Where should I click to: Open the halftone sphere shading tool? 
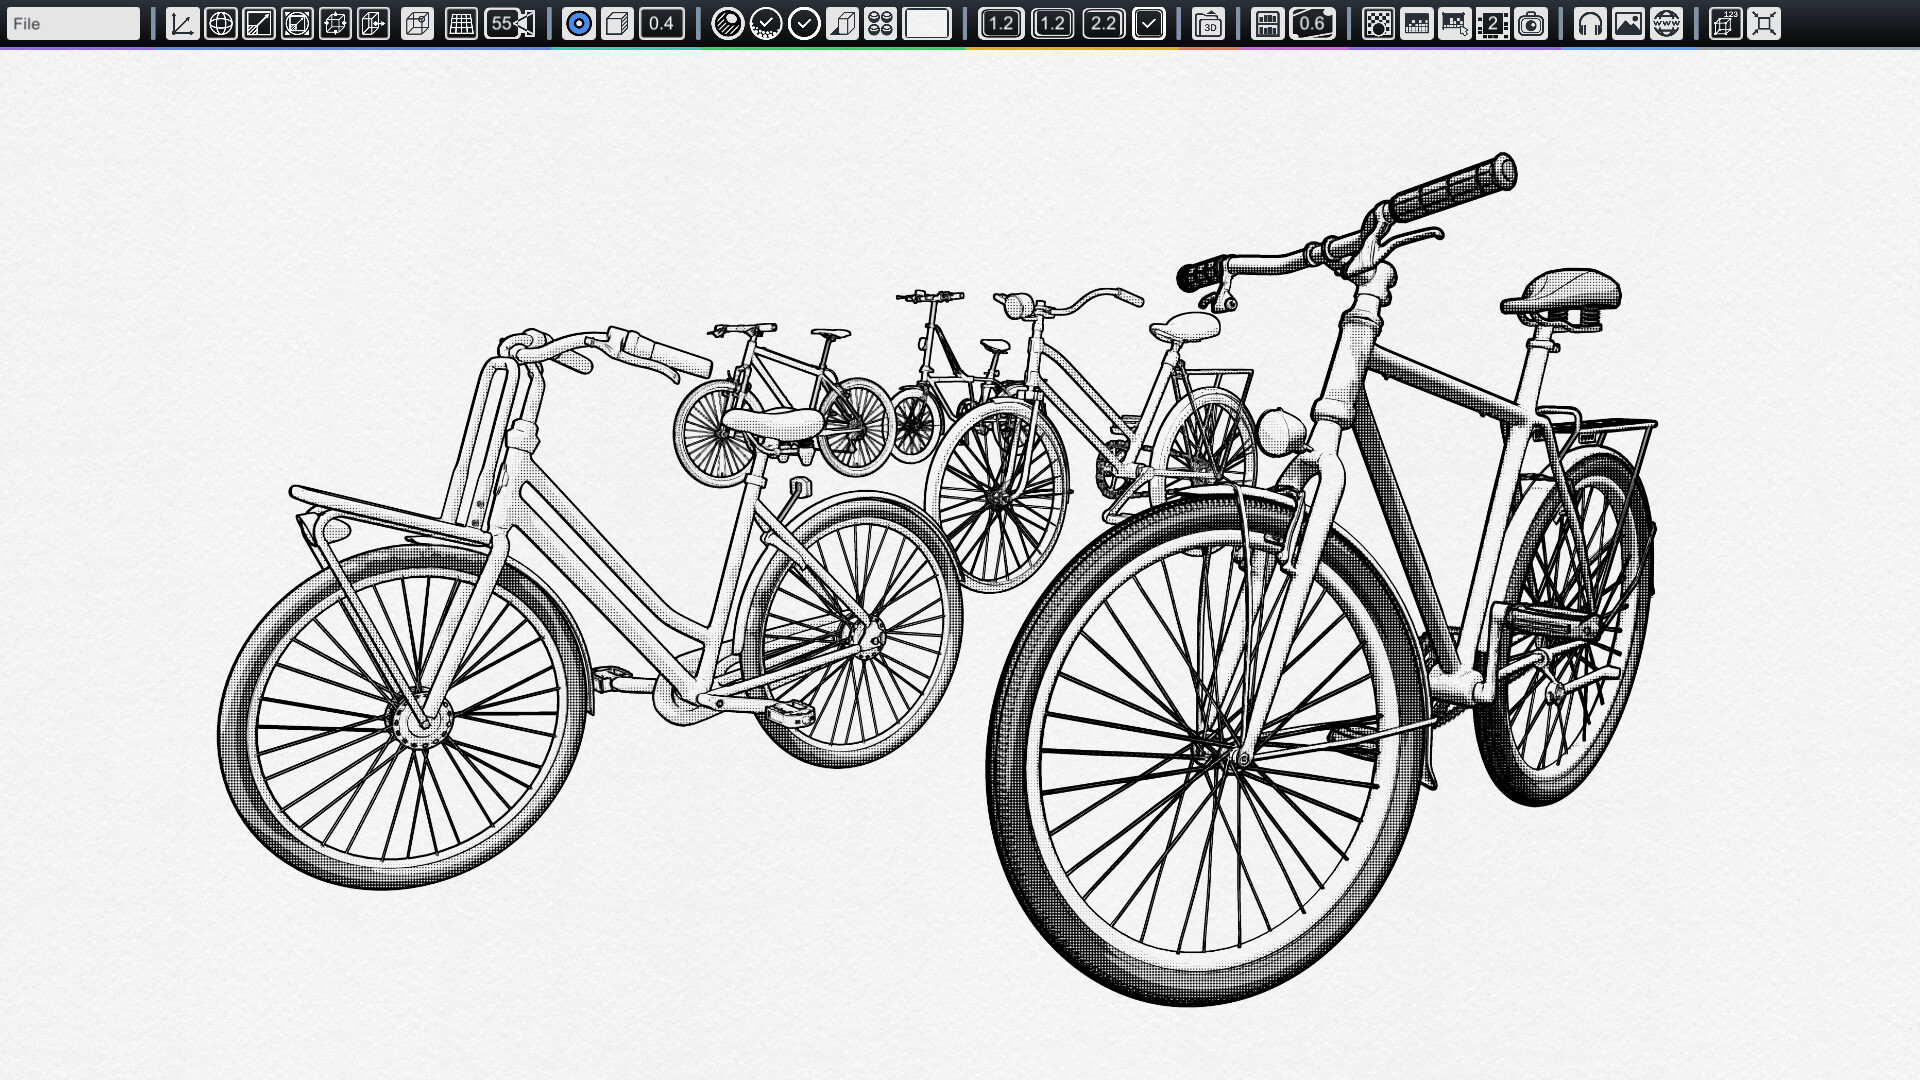tap(725, 23)
